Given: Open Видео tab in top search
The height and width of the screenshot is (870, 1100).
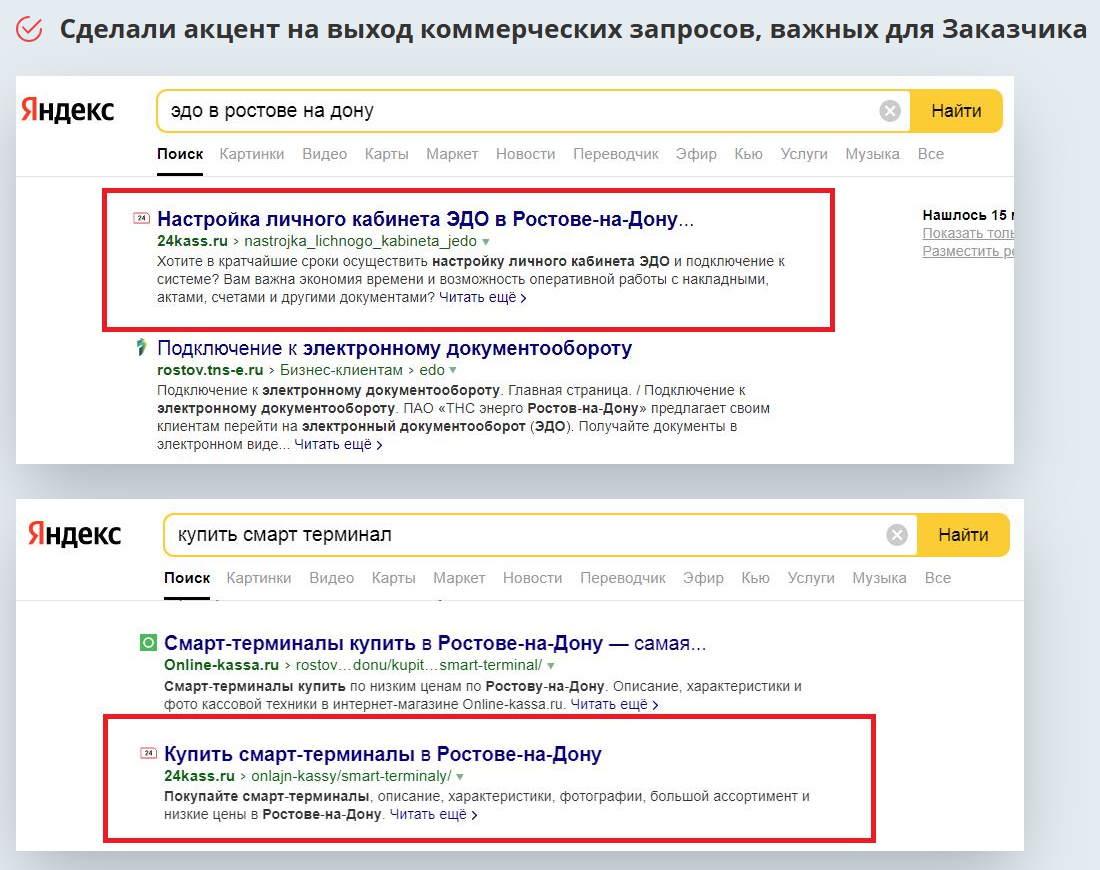Looking at the screenshot, I should point(324,154).
